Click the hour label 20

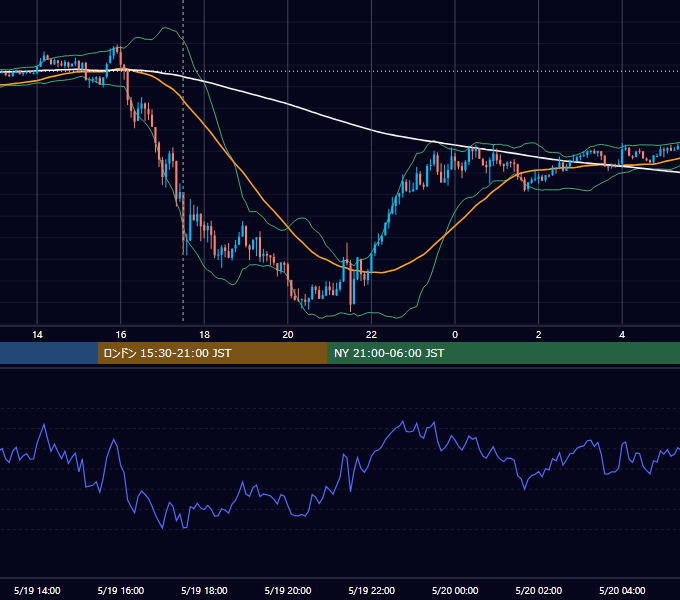[288, 335]
